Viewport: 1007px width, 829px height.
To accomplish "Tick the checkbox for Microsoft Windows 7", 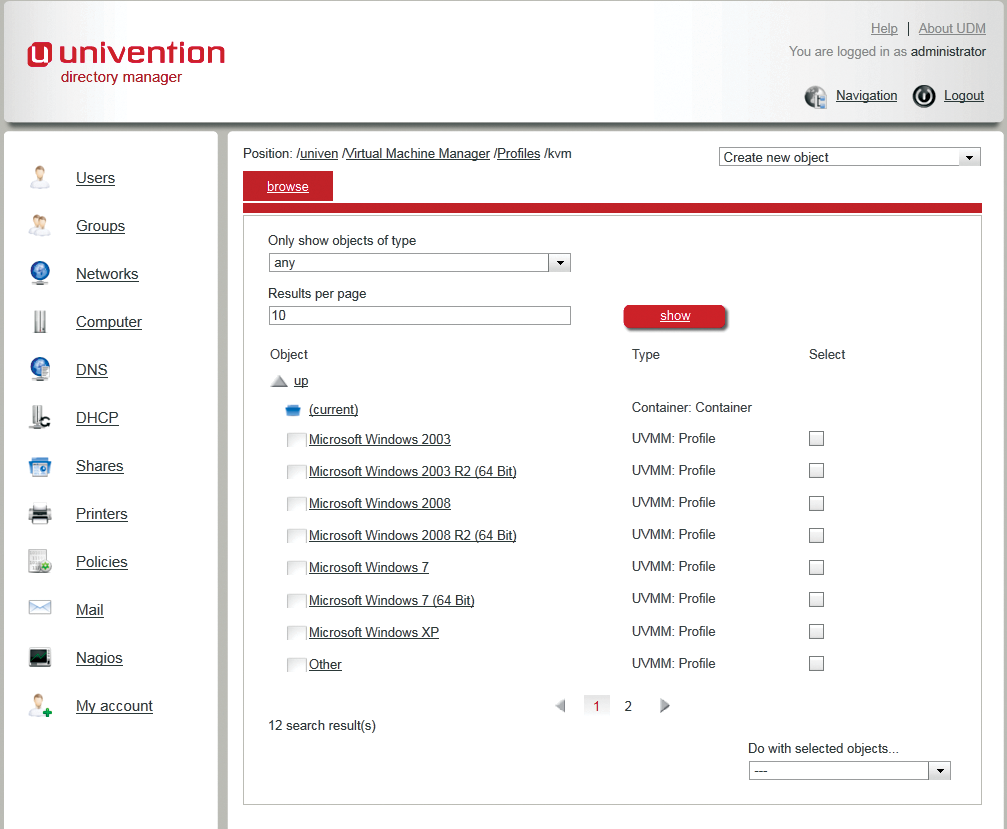I will point(816,566).
